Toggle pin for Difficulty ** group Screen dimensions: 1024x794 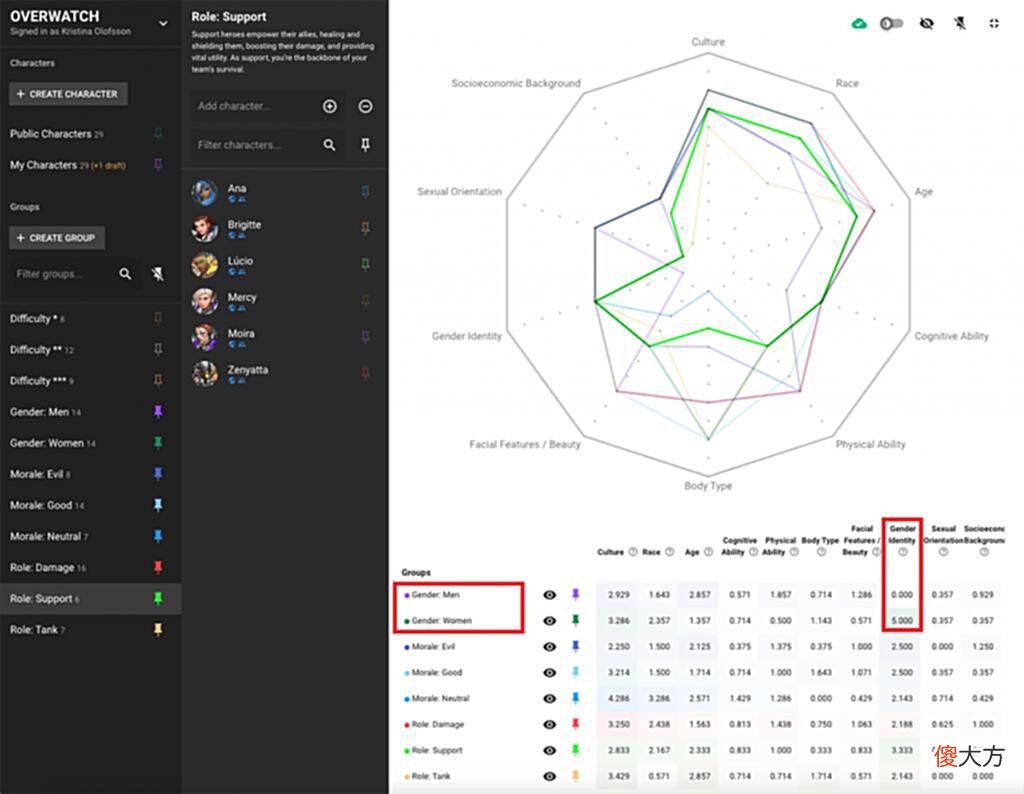point(157,349)
